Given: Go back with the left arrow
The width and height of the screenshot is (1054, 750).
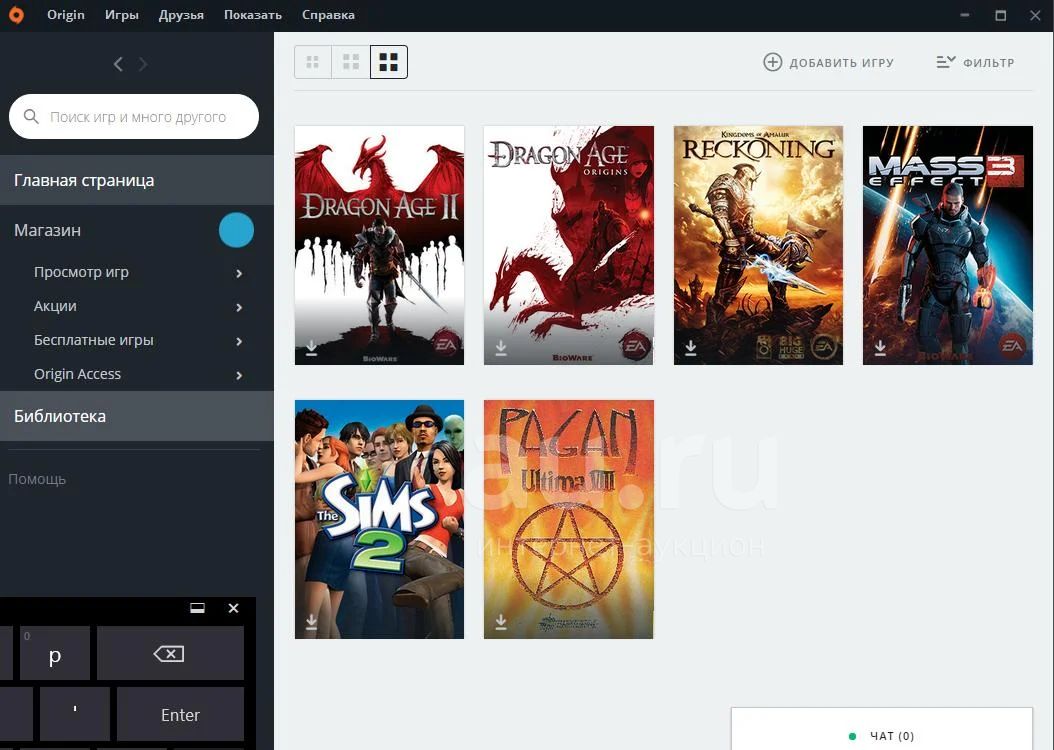Looking at the screenshot, I should point(118,64).
